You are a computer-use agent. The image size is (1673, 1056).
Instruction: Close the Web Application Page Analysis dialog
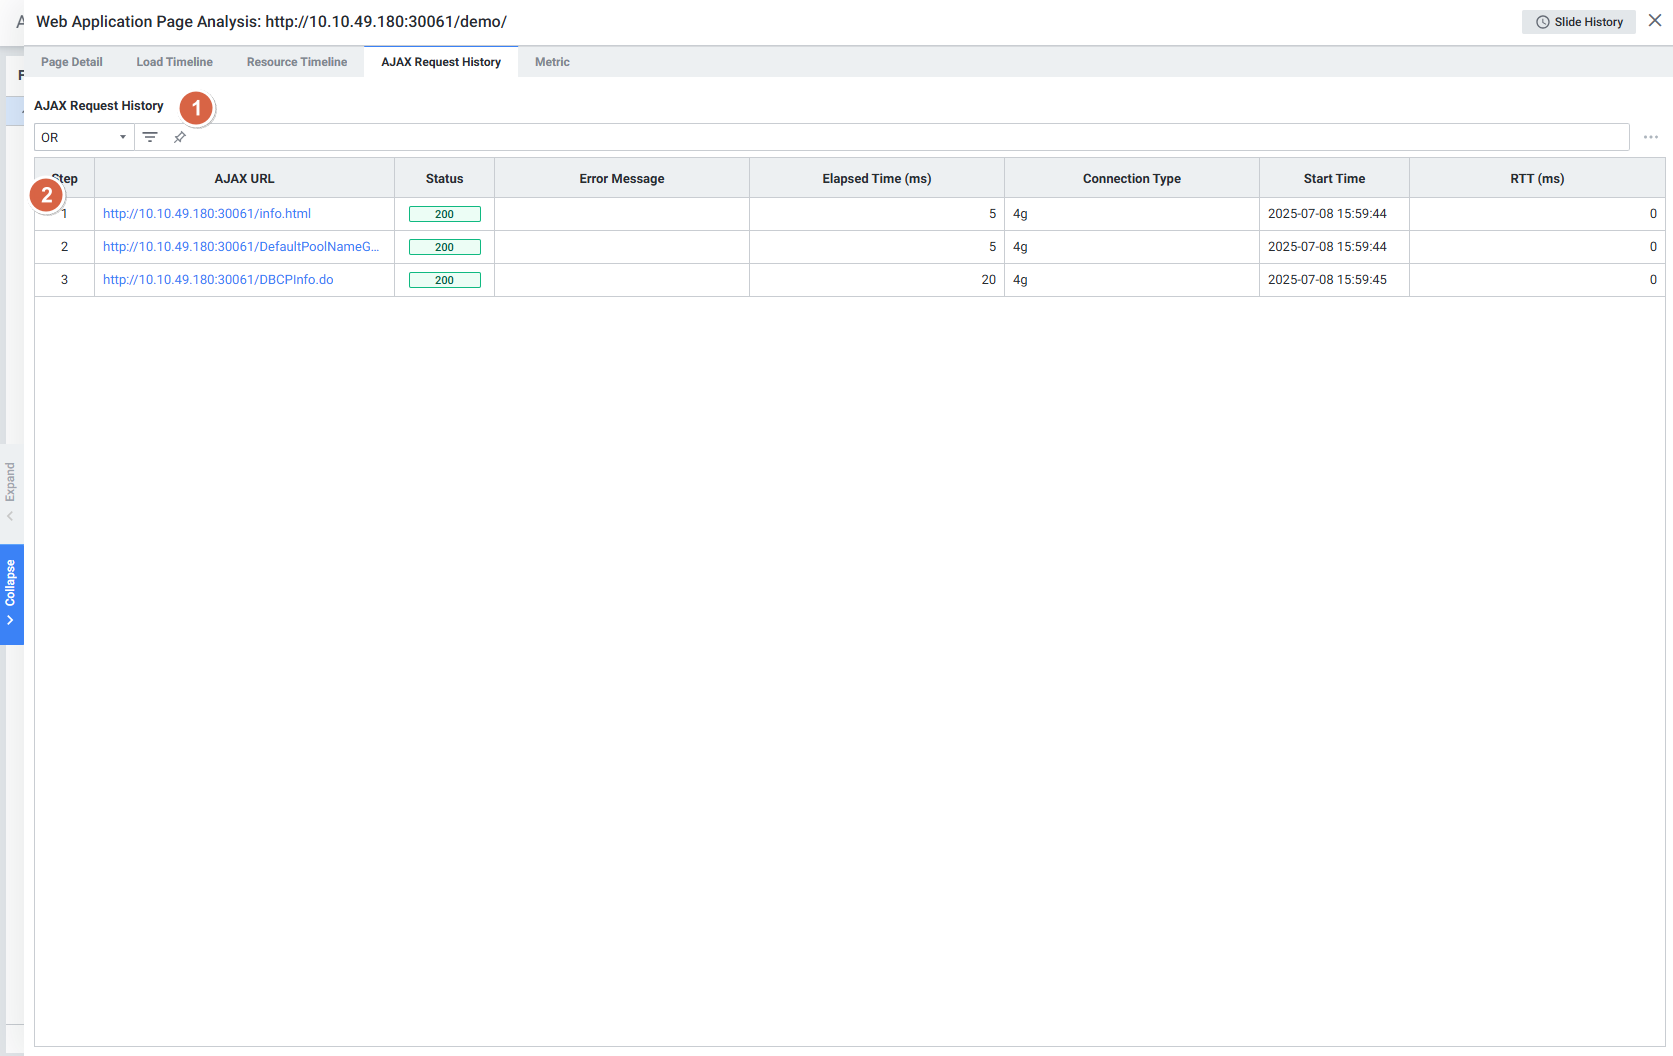(1655, 21)
